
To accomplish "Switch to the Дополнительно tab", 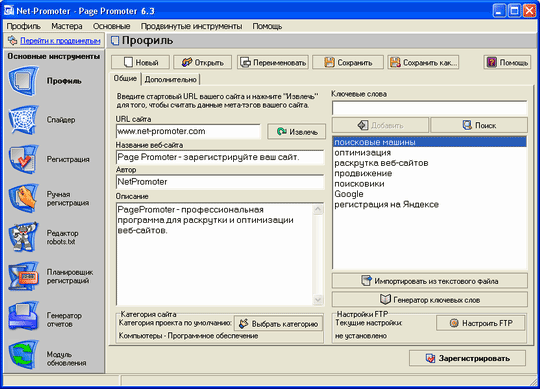I will point(170,80).
